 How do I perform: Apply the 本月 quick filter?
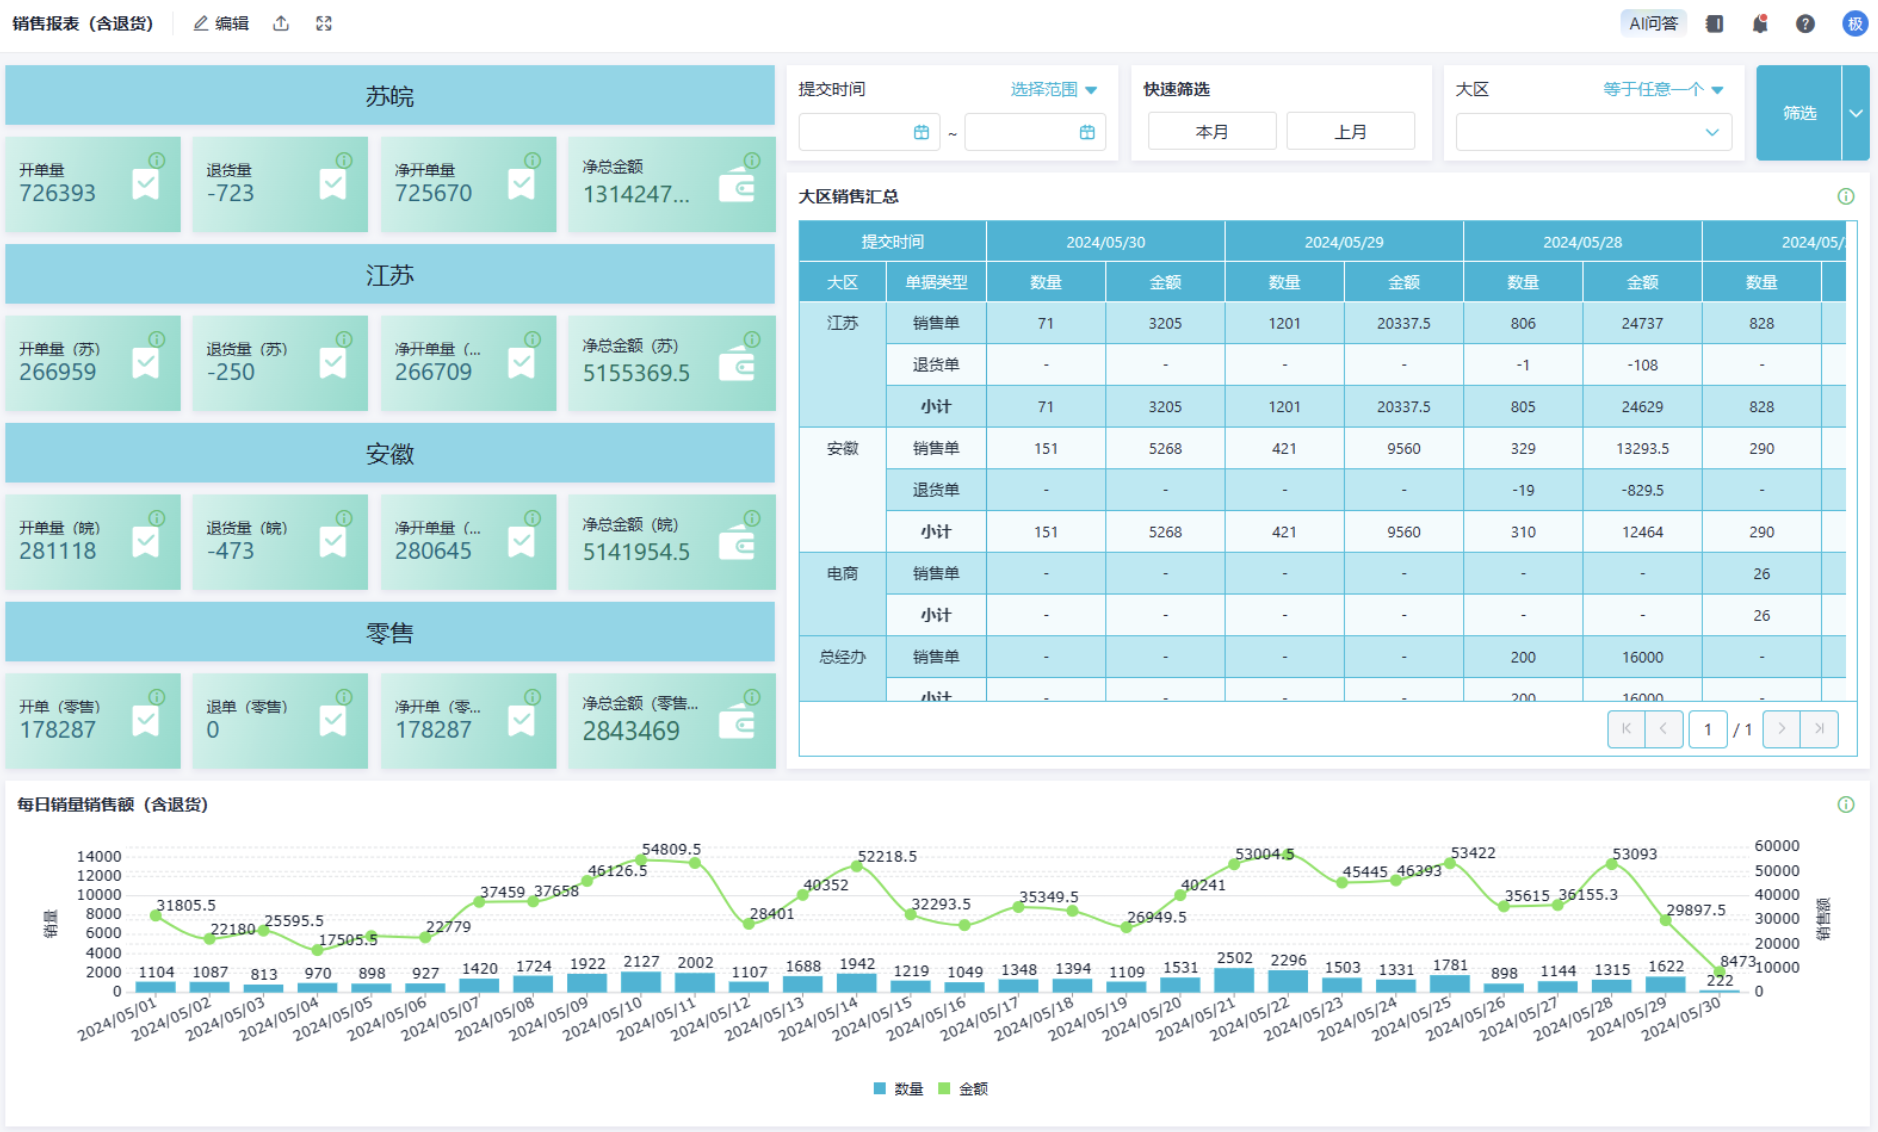tap(1212, 132)
